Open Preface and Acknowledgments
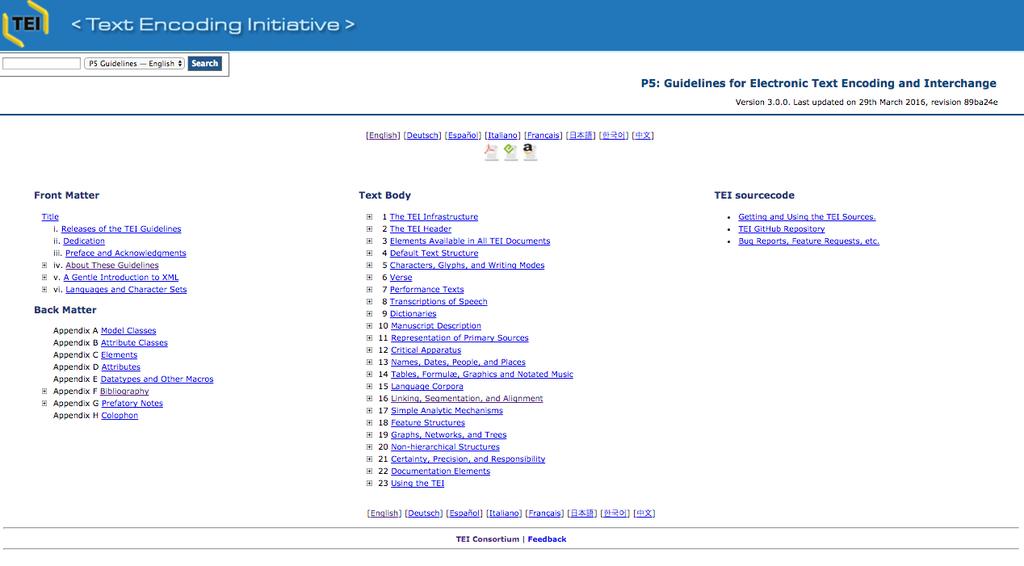 pos(125,253)
